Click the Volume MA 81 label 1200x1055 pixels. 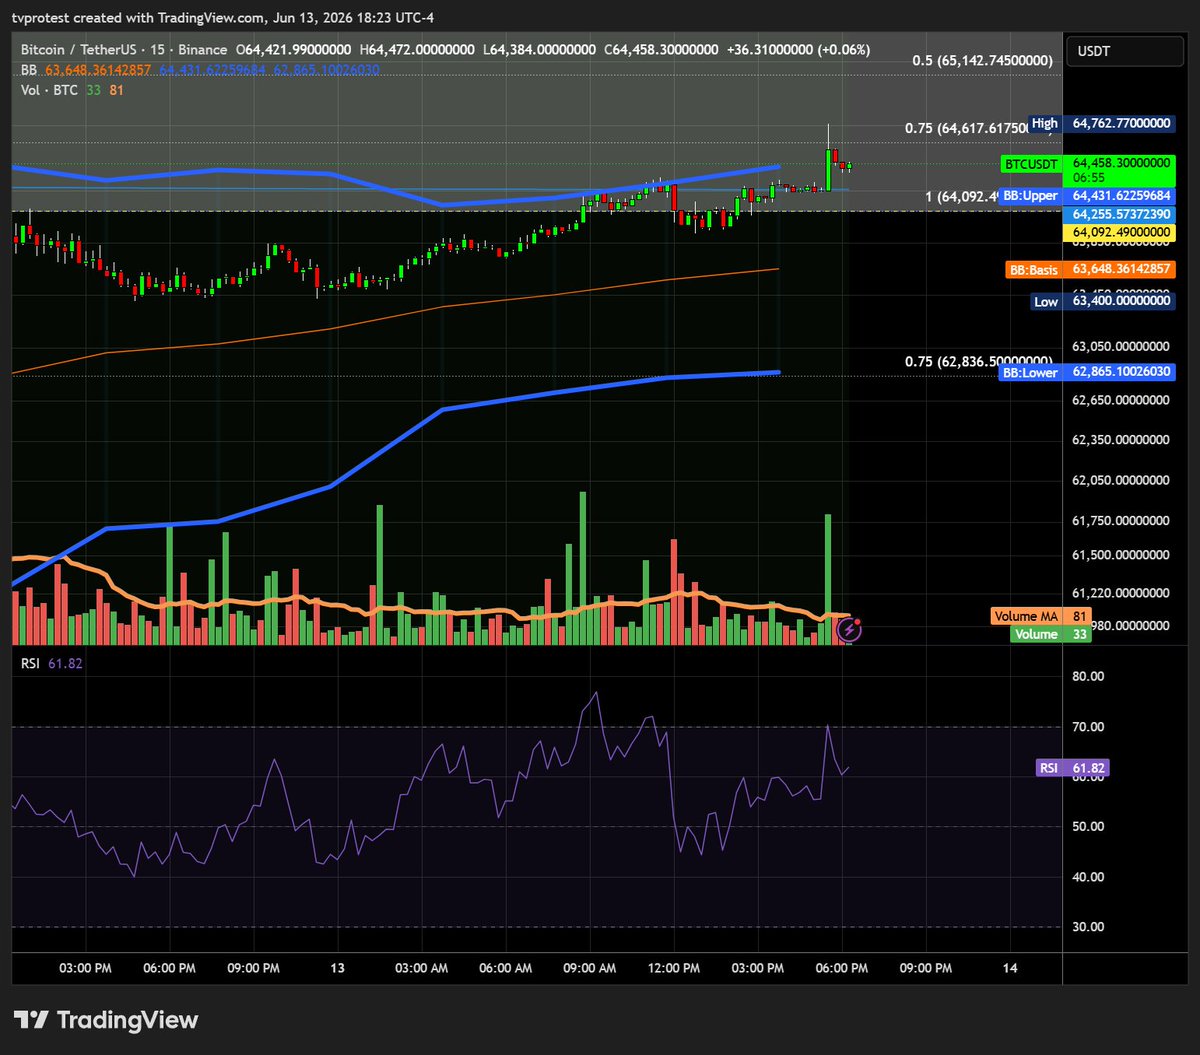(x=1041, y=617)
